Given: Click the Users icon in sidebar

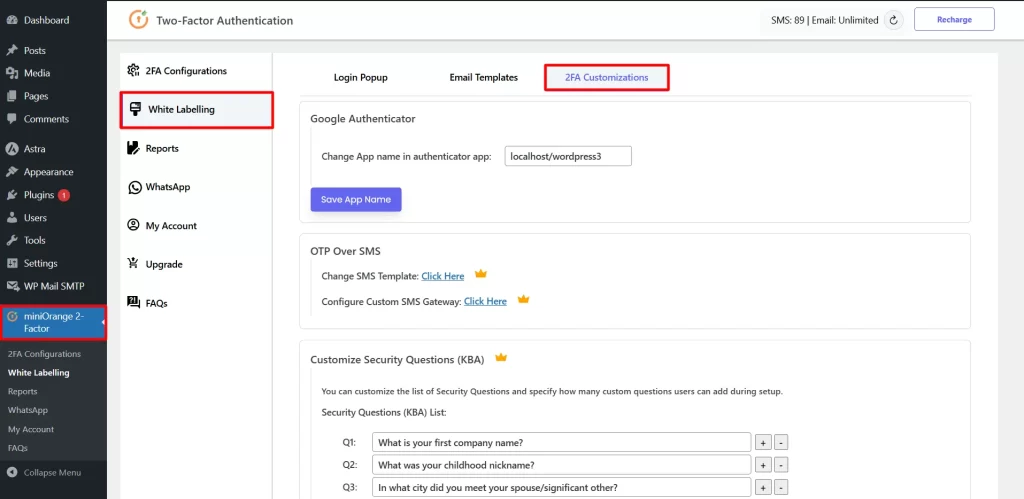Looking at the screenshot, I should pos(12,217).
